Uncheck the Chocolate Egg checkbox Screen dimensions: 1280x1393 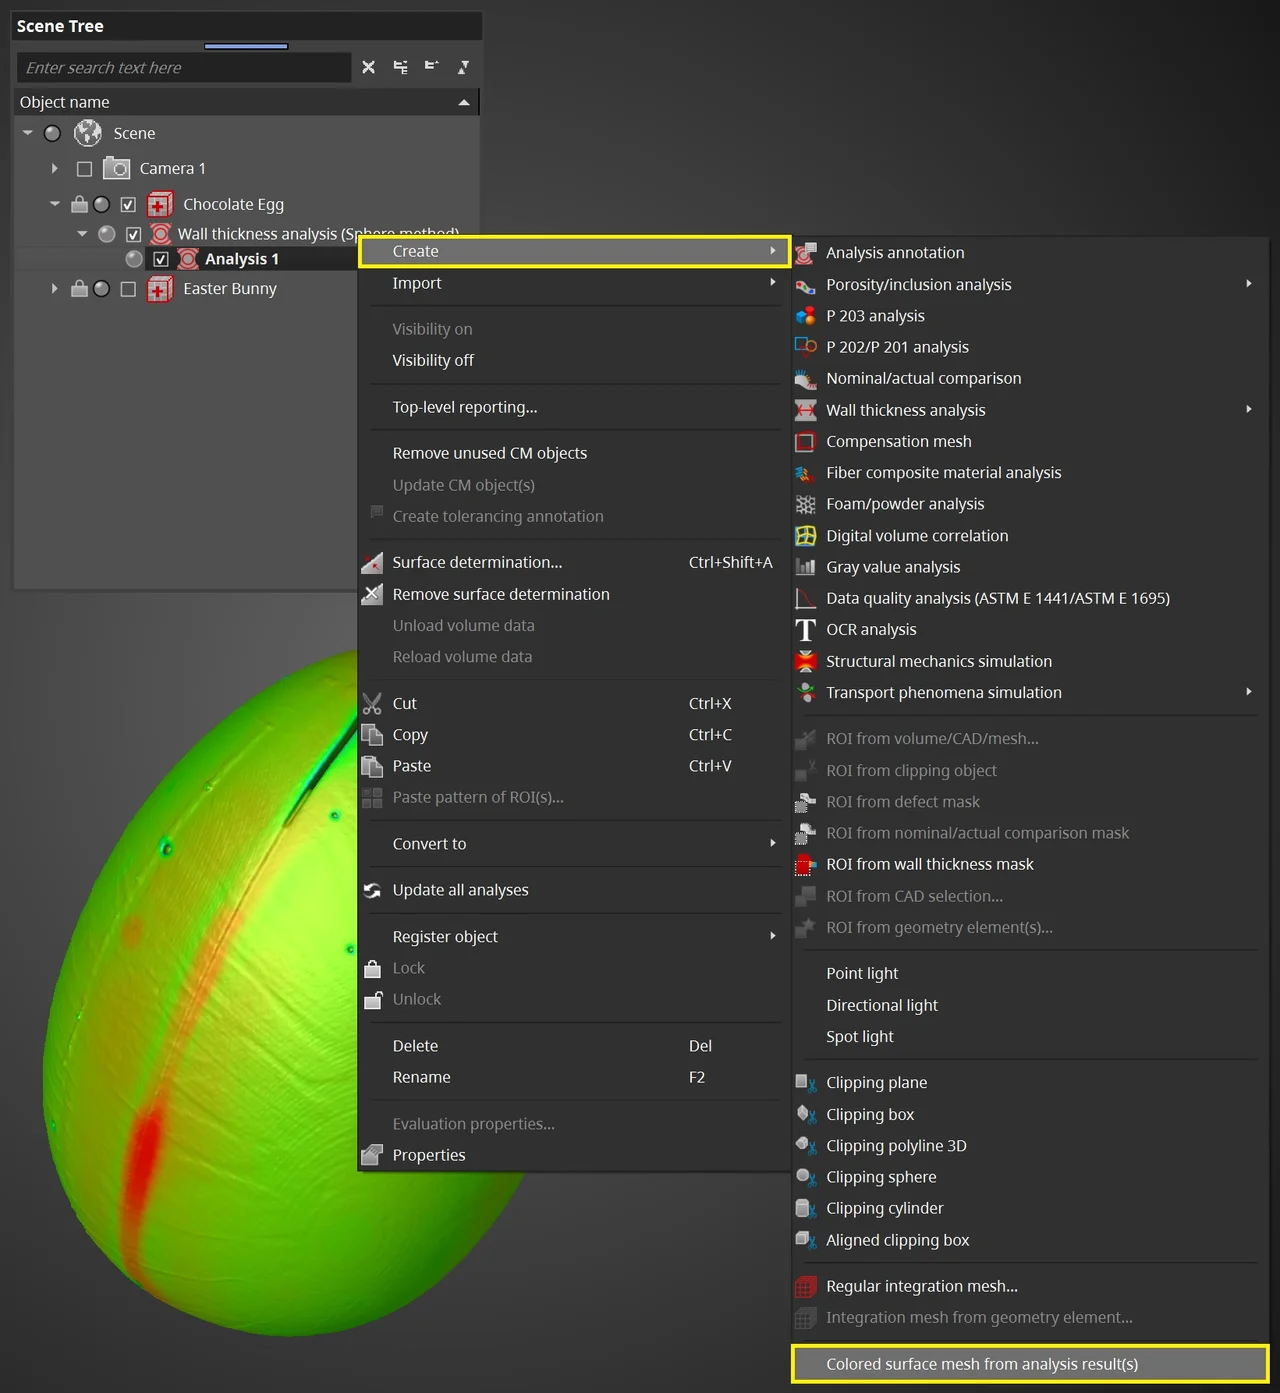pos(128,205)
